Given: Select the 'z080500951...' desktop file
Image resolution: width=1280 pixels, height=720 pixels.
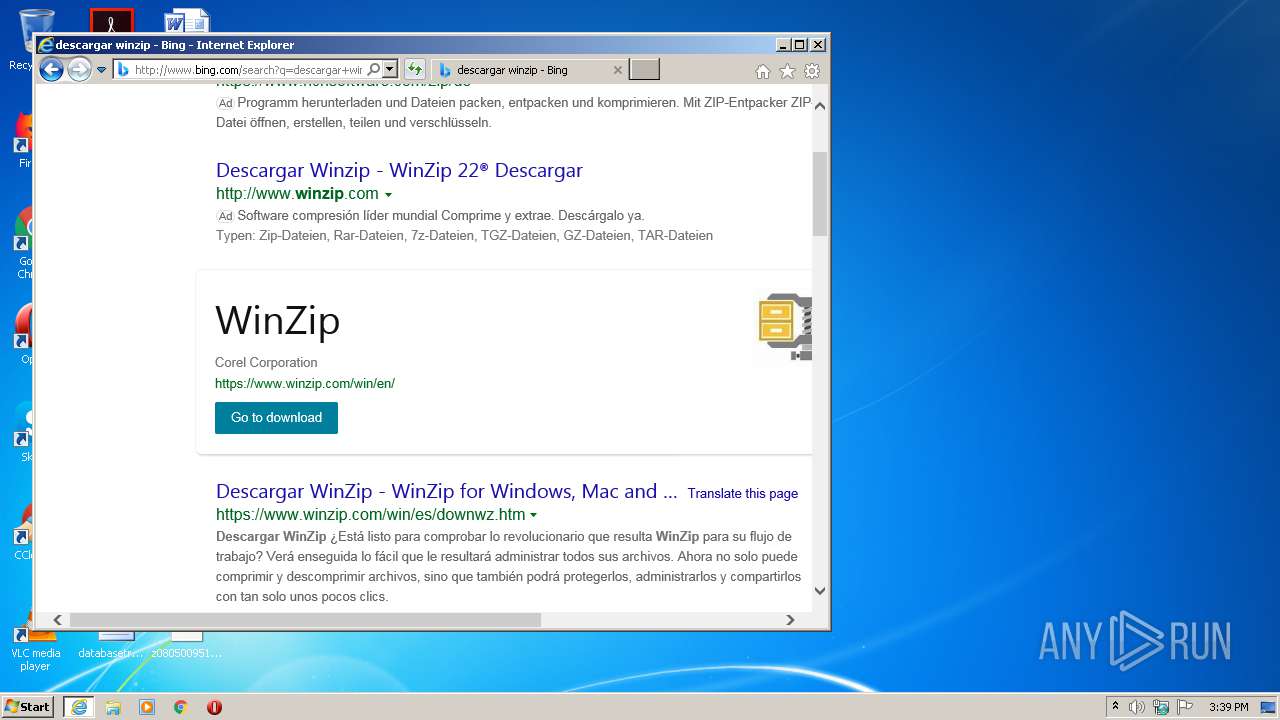Looking at the screenshot, I should click(186, 646).
